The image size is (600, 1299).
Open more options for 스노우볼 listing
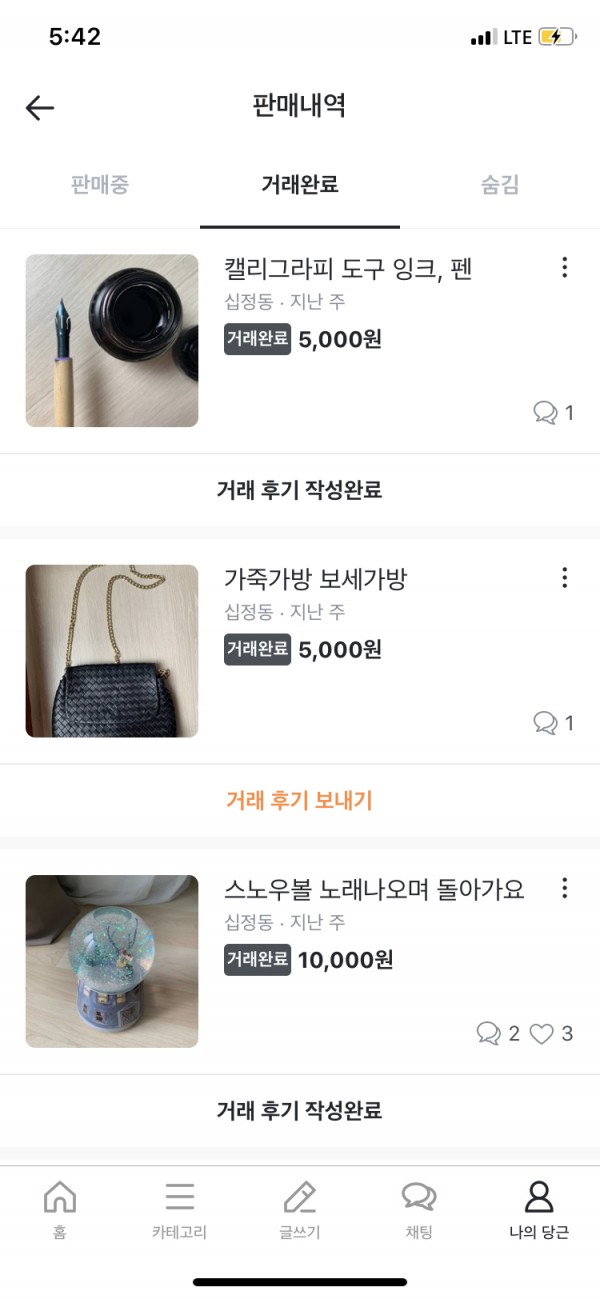click(565, 888)
